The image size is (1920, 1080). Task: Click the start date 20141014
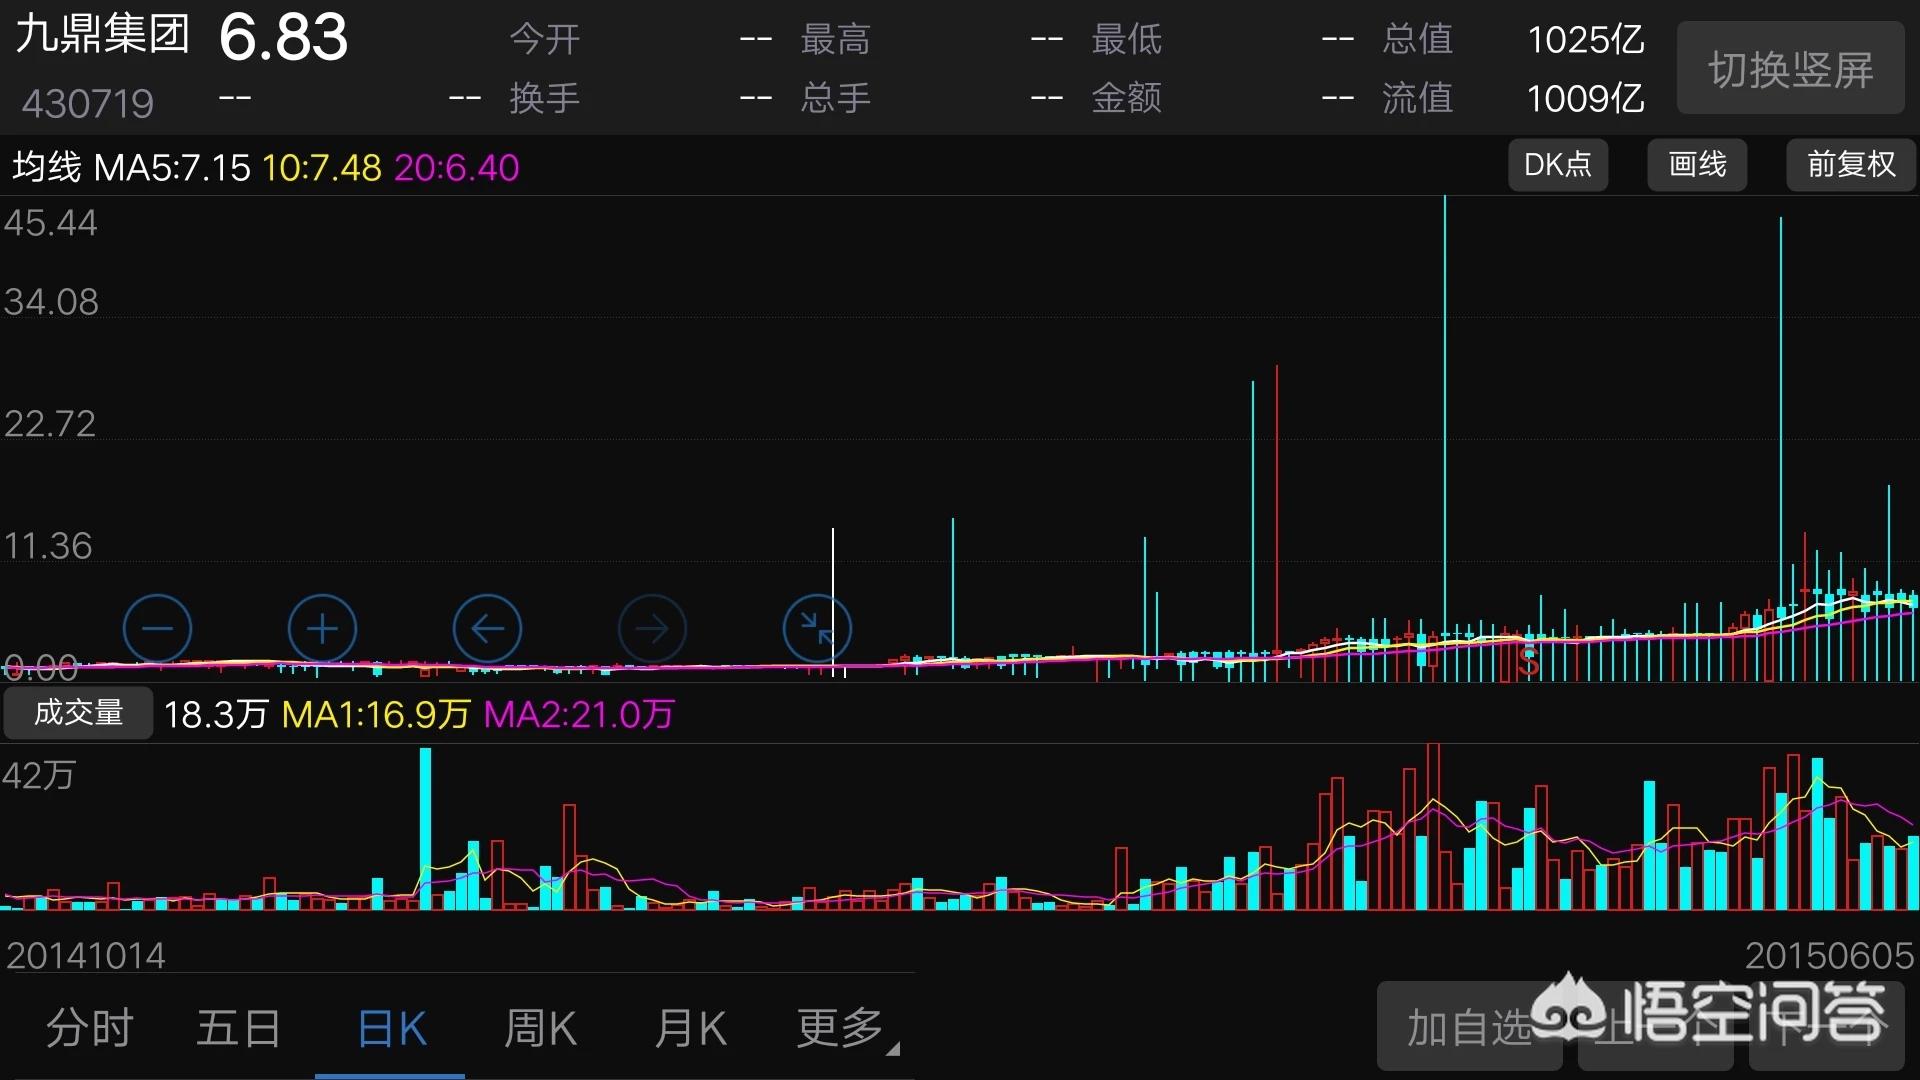coord(86,956)
